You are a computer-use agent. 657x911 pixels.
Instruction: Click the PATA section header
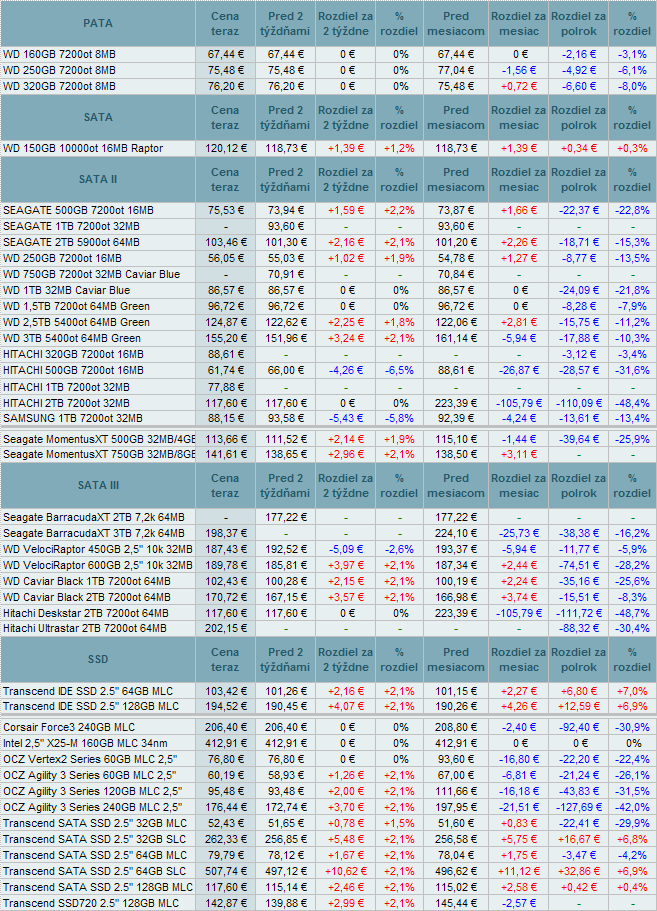pyautogui.click(x=98, y=23)
